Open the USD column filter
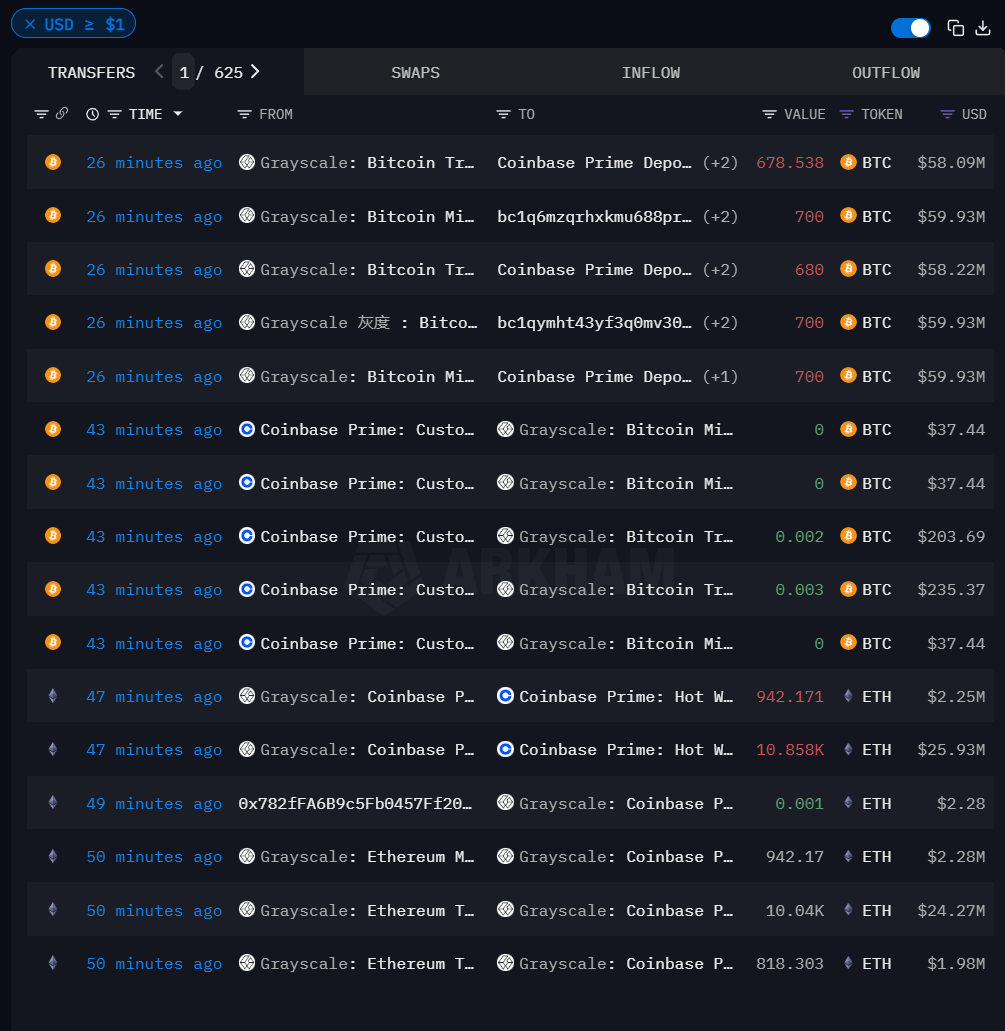This screenshot has width=1005, height=1031. pos(945,113)
